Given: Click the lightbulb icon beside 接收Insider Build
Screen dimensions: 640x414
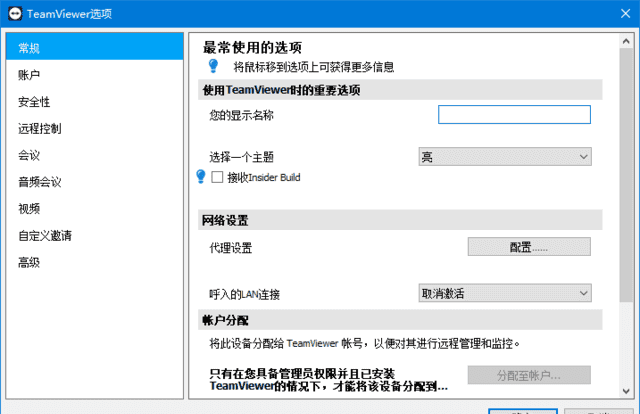Looking at the screenshot, I should point(201,176).
